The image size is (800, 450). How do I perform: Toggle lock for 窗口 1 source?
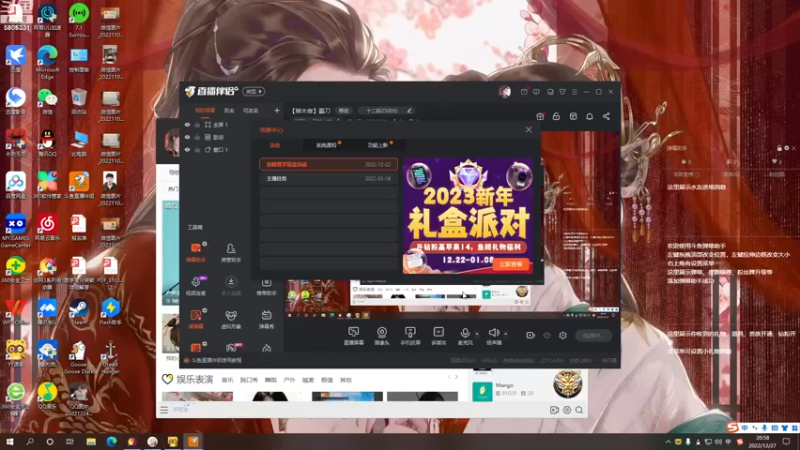pos(197,150)
